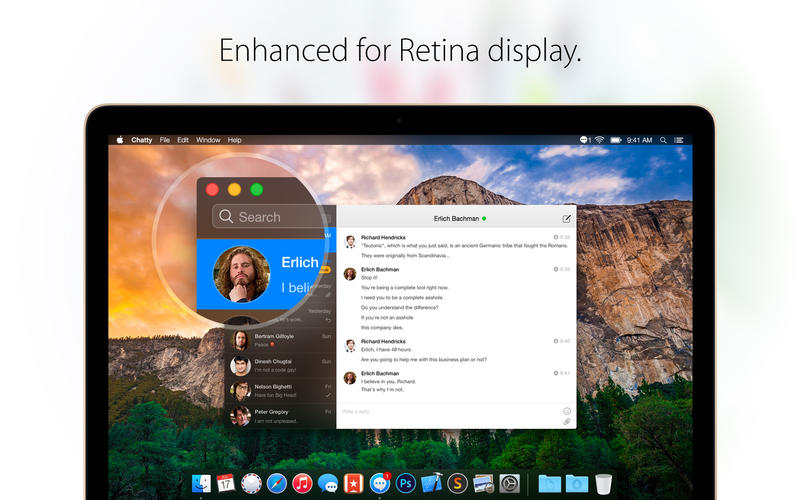Select Dinesh Chugtai conversation

point(281,365)
